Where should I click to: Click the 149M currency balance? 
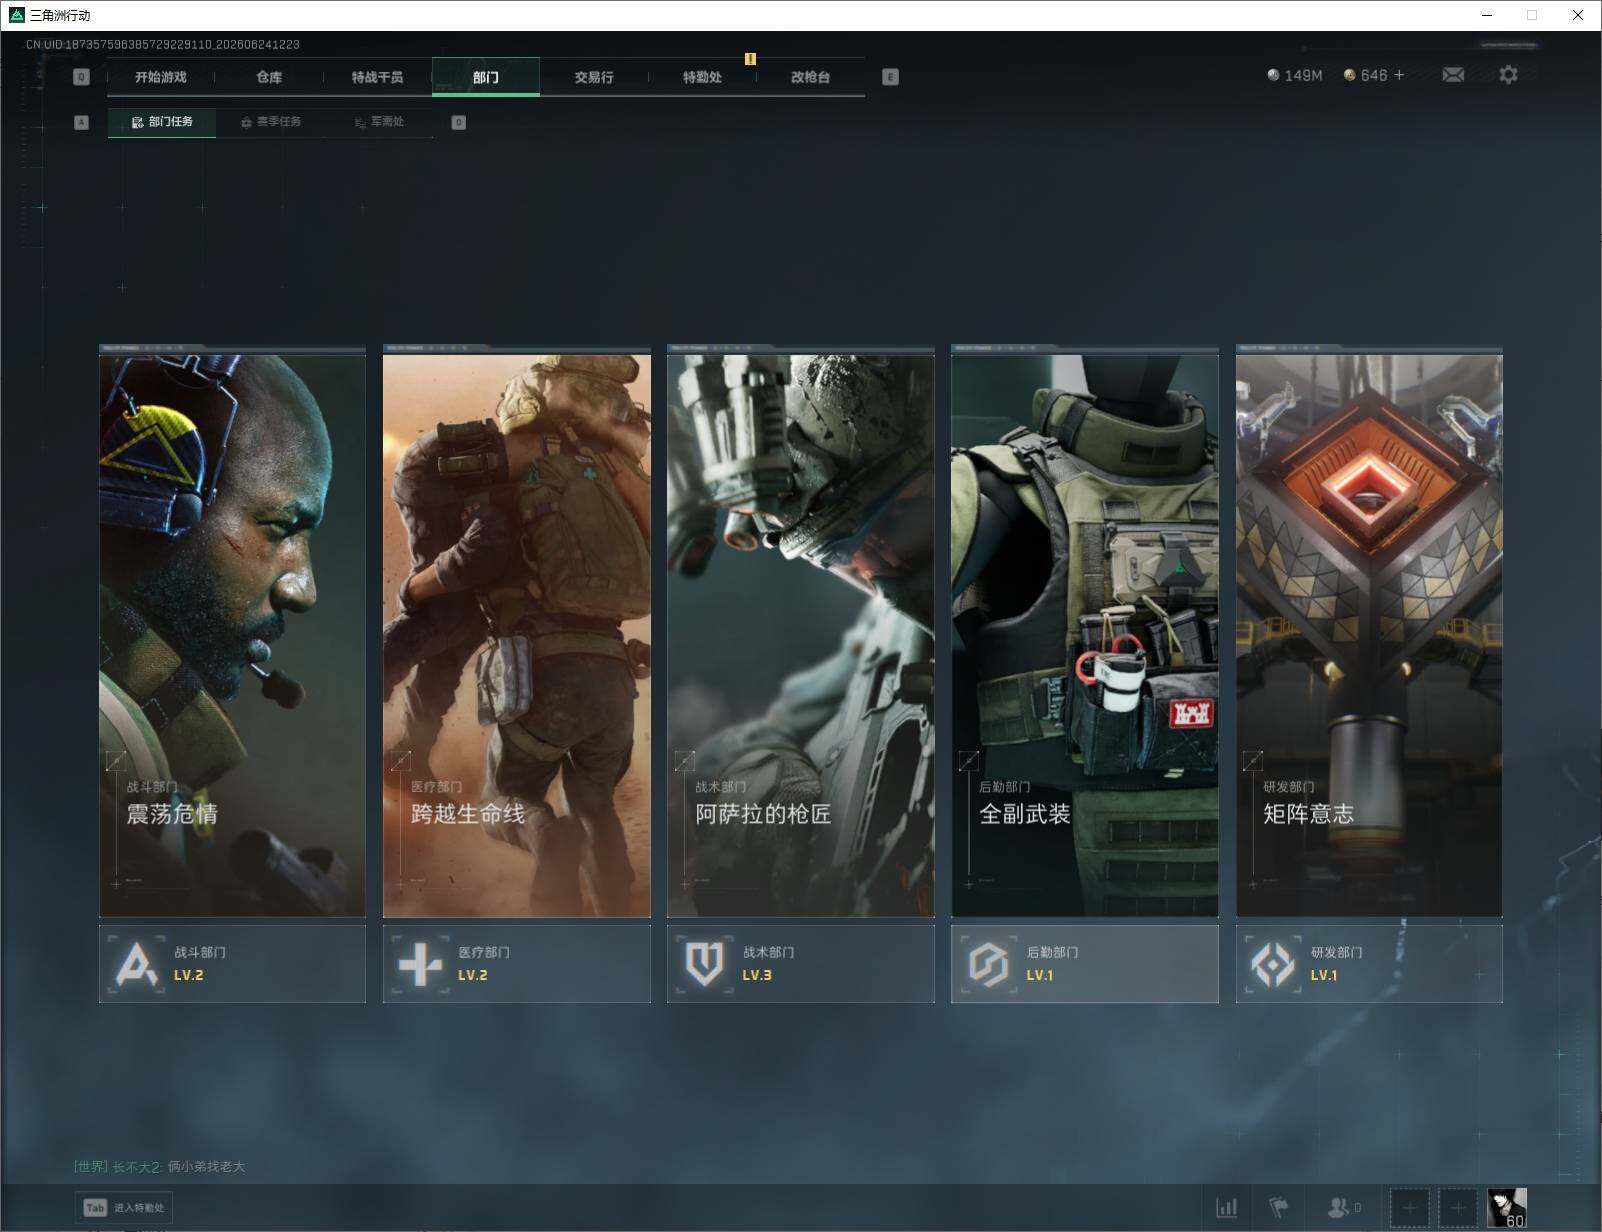click(1294, 75)
